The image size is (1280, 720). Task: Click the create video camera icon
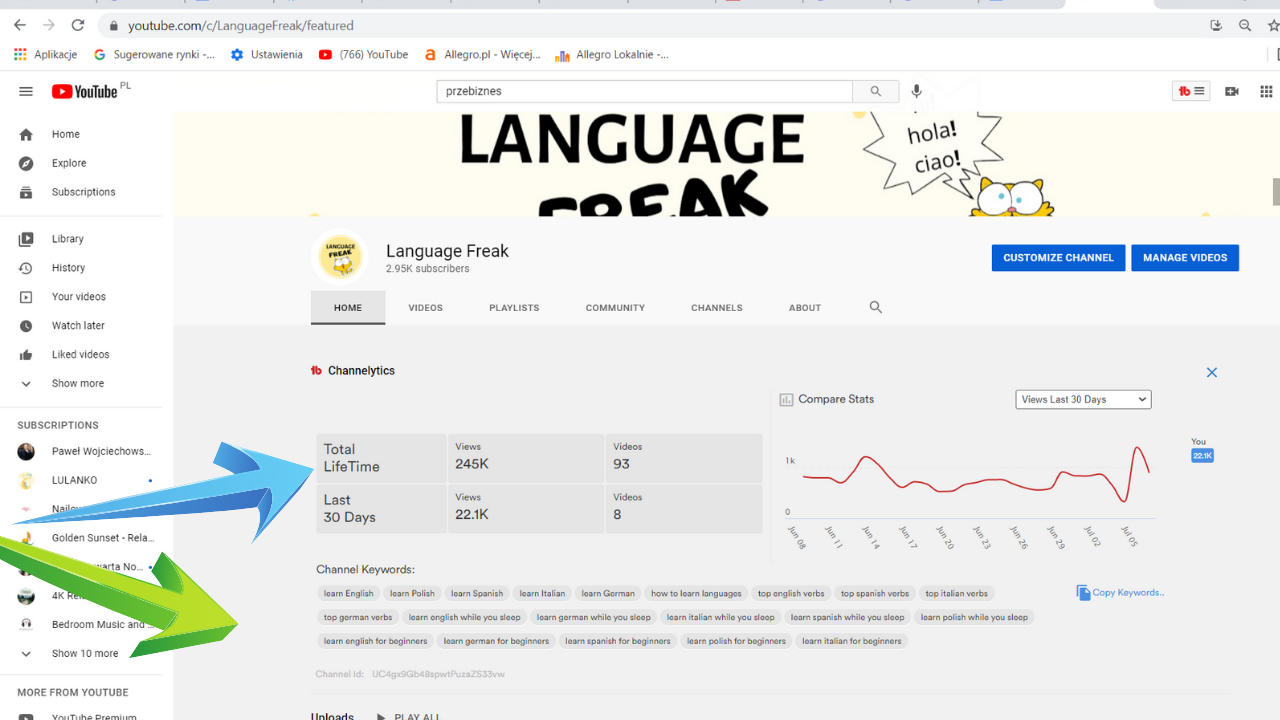1232,91
